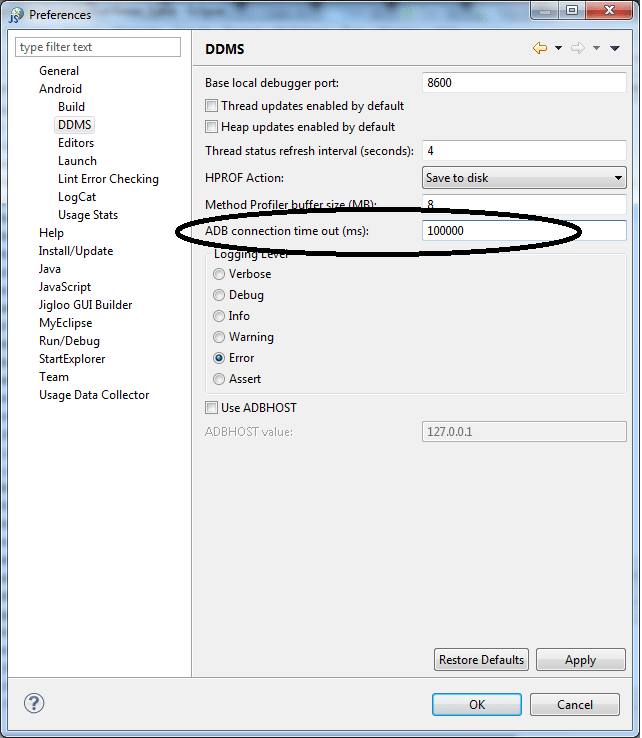The image size is (642, 738).
Task: Select Lint Error Checking in tree
Action: (108, 179)
